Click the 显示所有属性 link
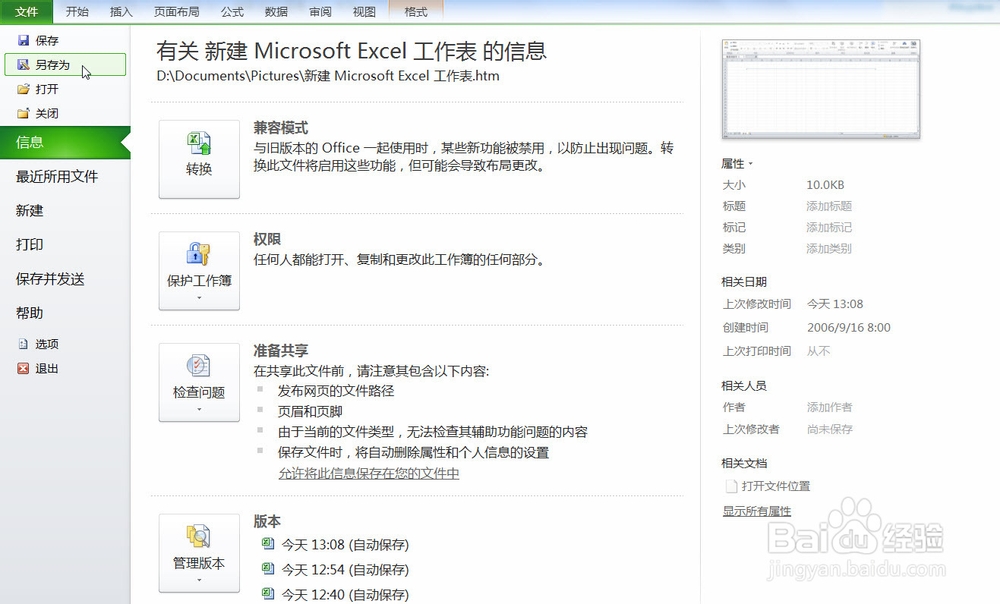 pos(756,511)
